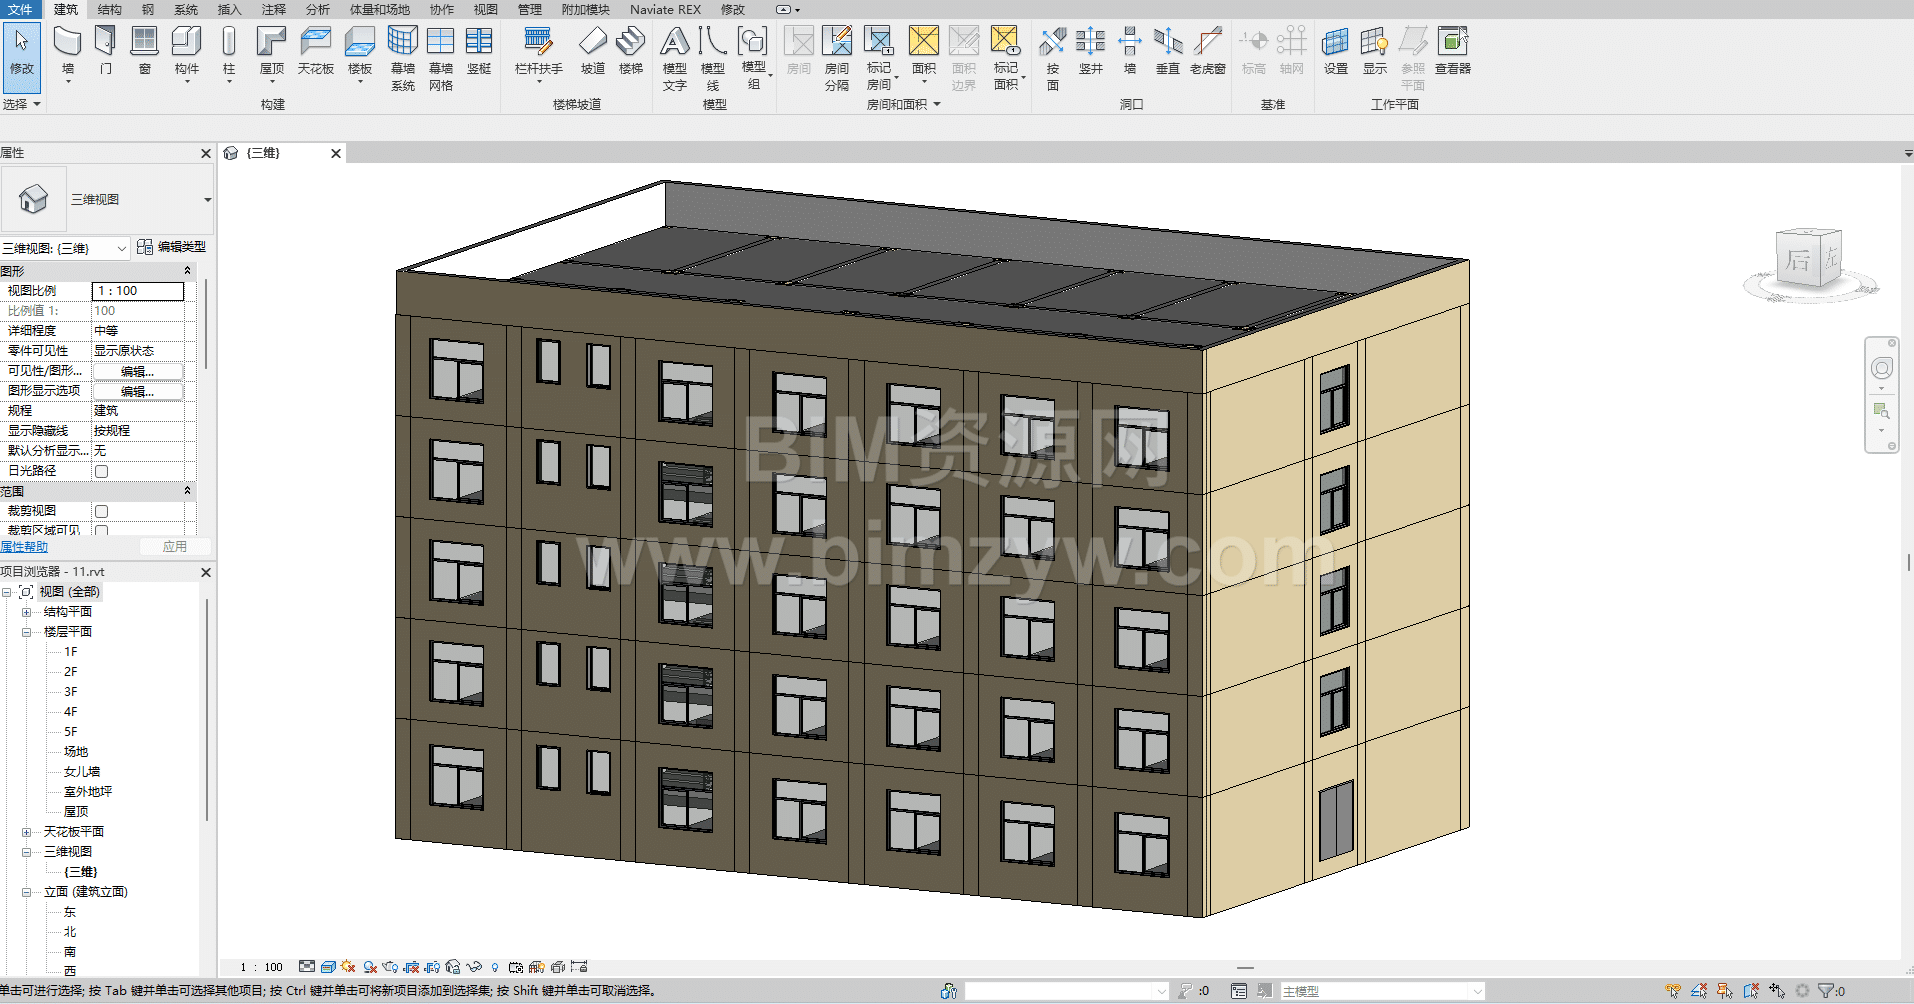Open the 文件 menu
Viewport: 1914px width, 1004px height.
20,10
